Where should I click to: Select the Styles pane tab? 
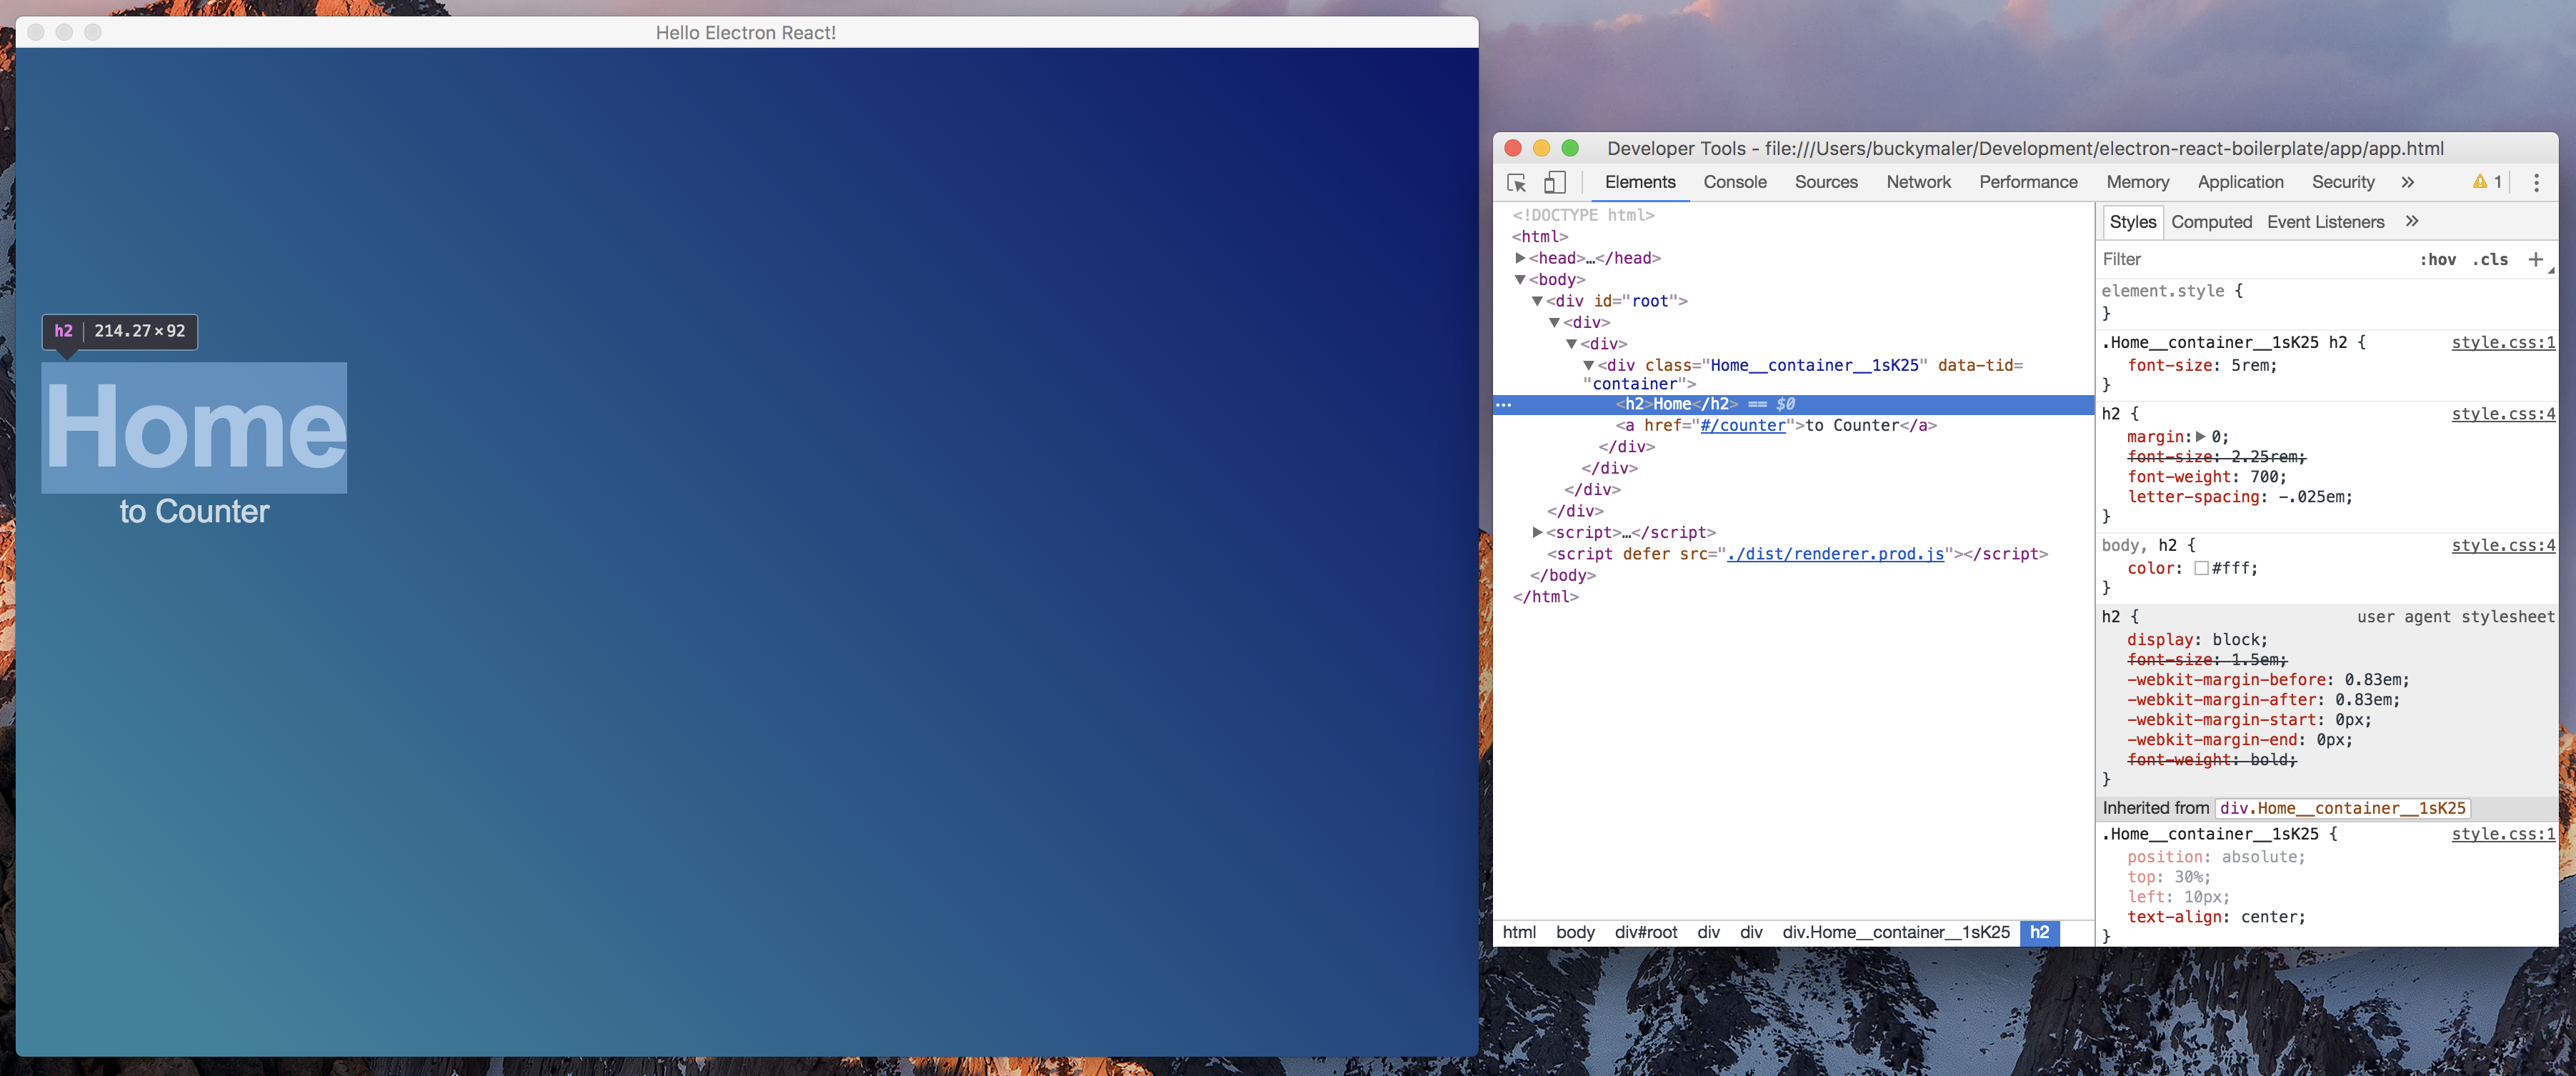[2132, 222]
